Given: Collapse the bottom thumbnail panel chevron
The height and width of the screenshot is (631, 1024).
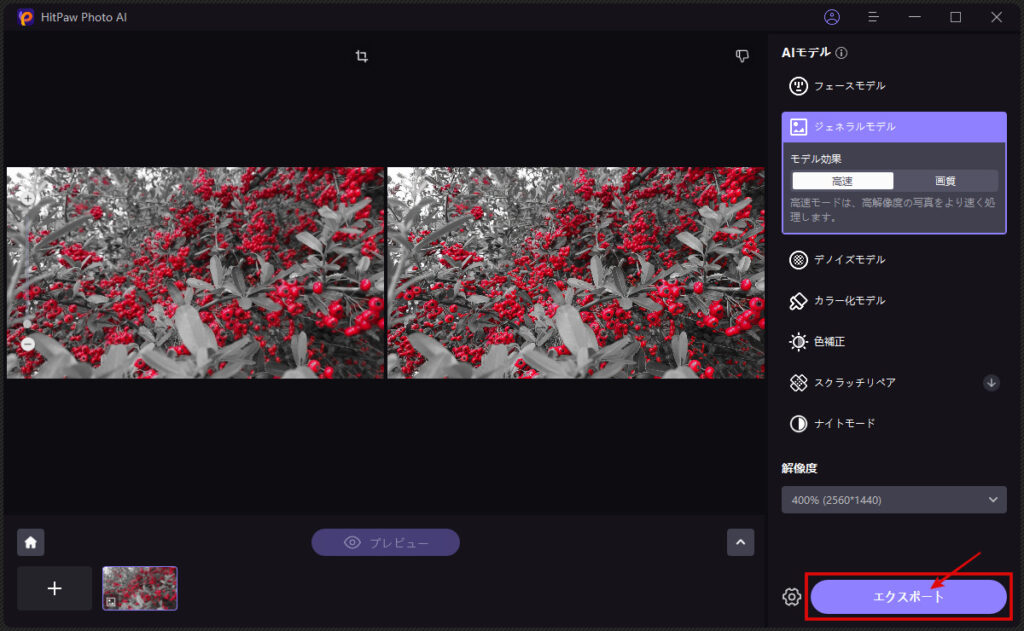Looking at the screenshot, I should [x=740, y=542].
